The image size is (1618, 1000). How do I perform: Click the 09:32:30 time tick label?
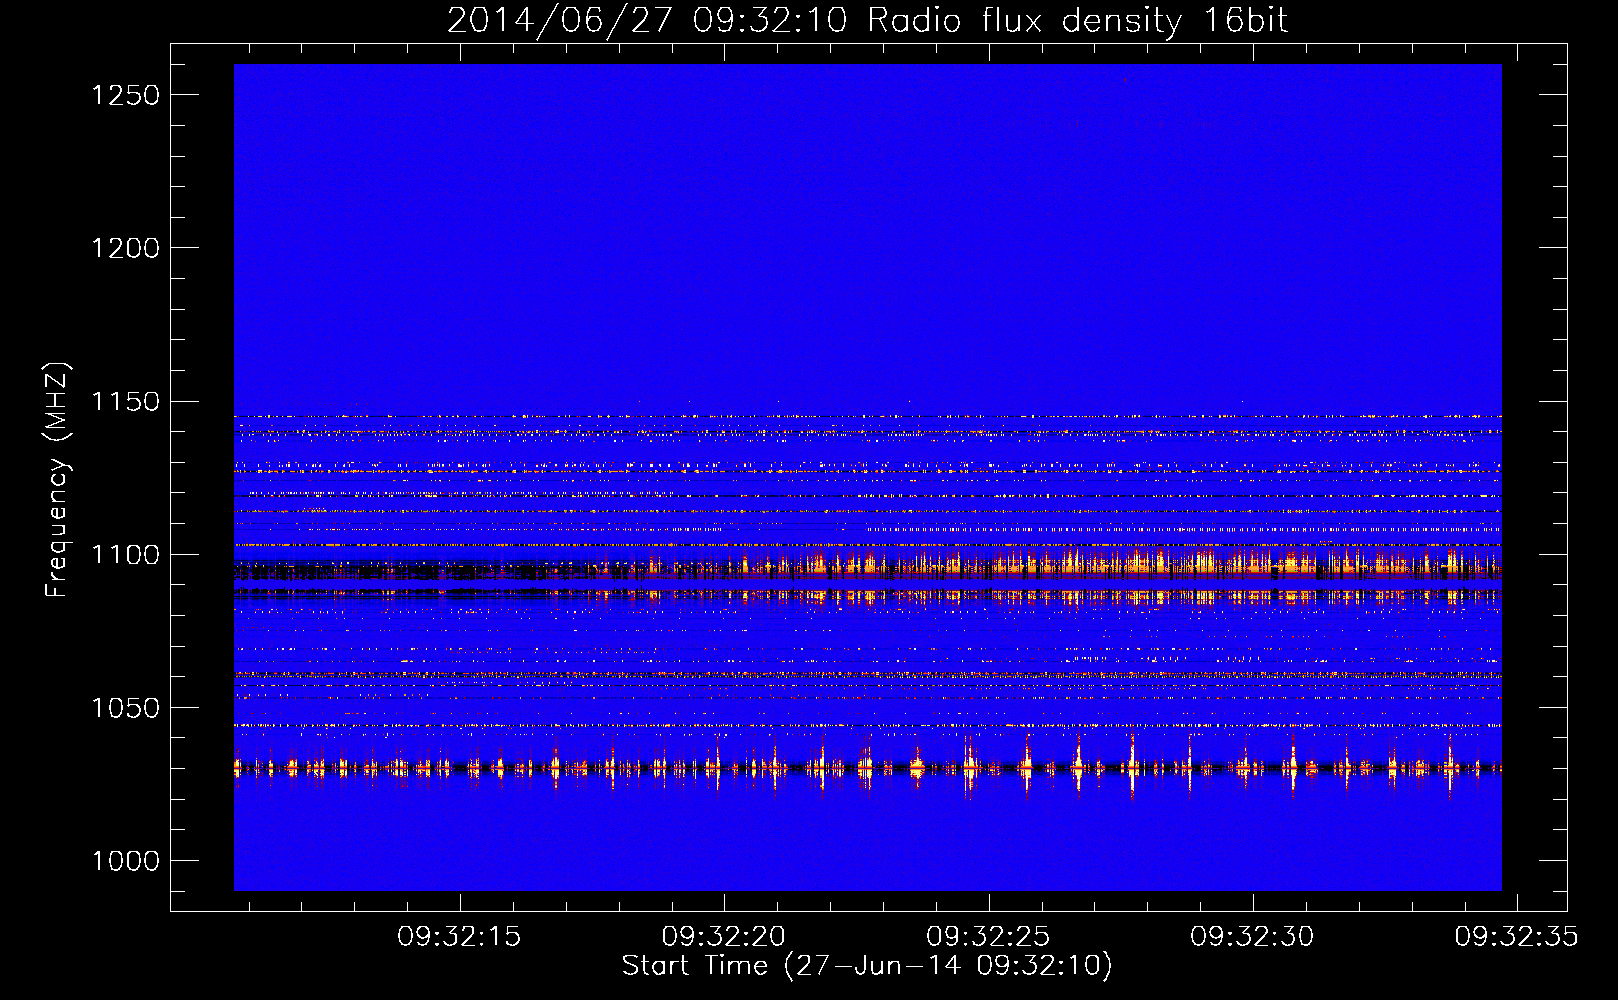click(x=1252, y=937)
